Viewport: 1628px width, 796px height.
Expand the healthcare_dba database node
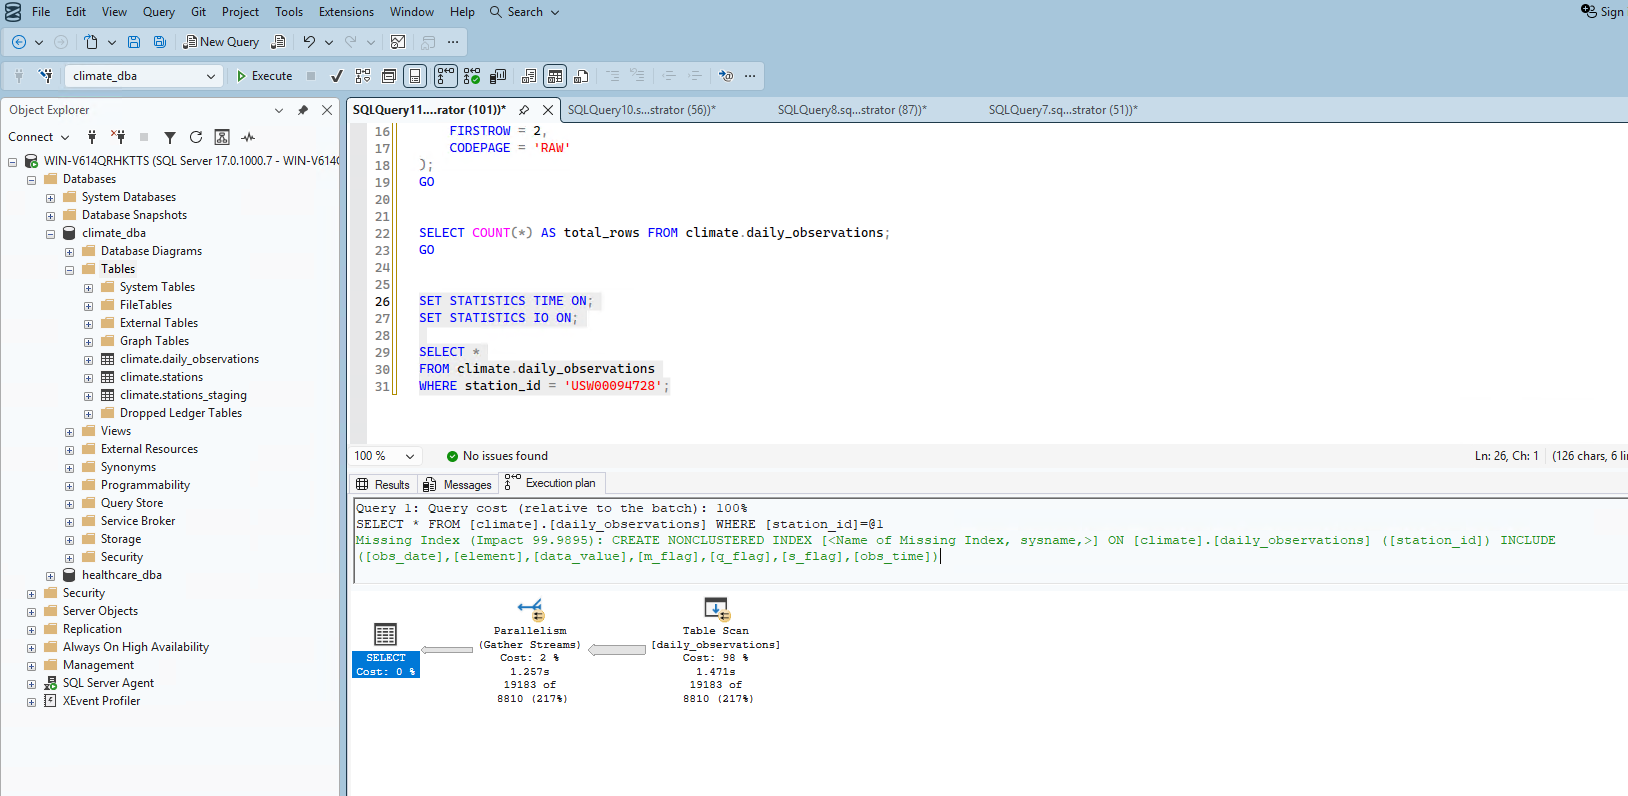point(50,576)
